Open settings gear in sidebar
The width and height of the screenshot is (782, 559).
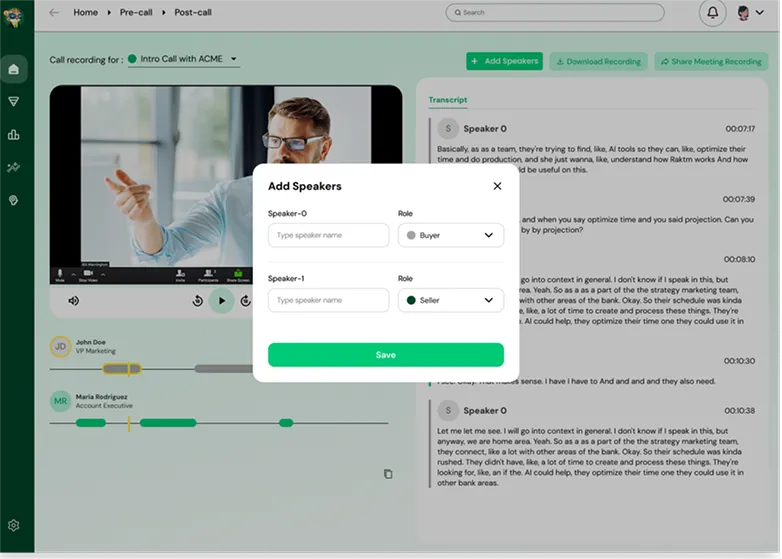pos(13,526)
